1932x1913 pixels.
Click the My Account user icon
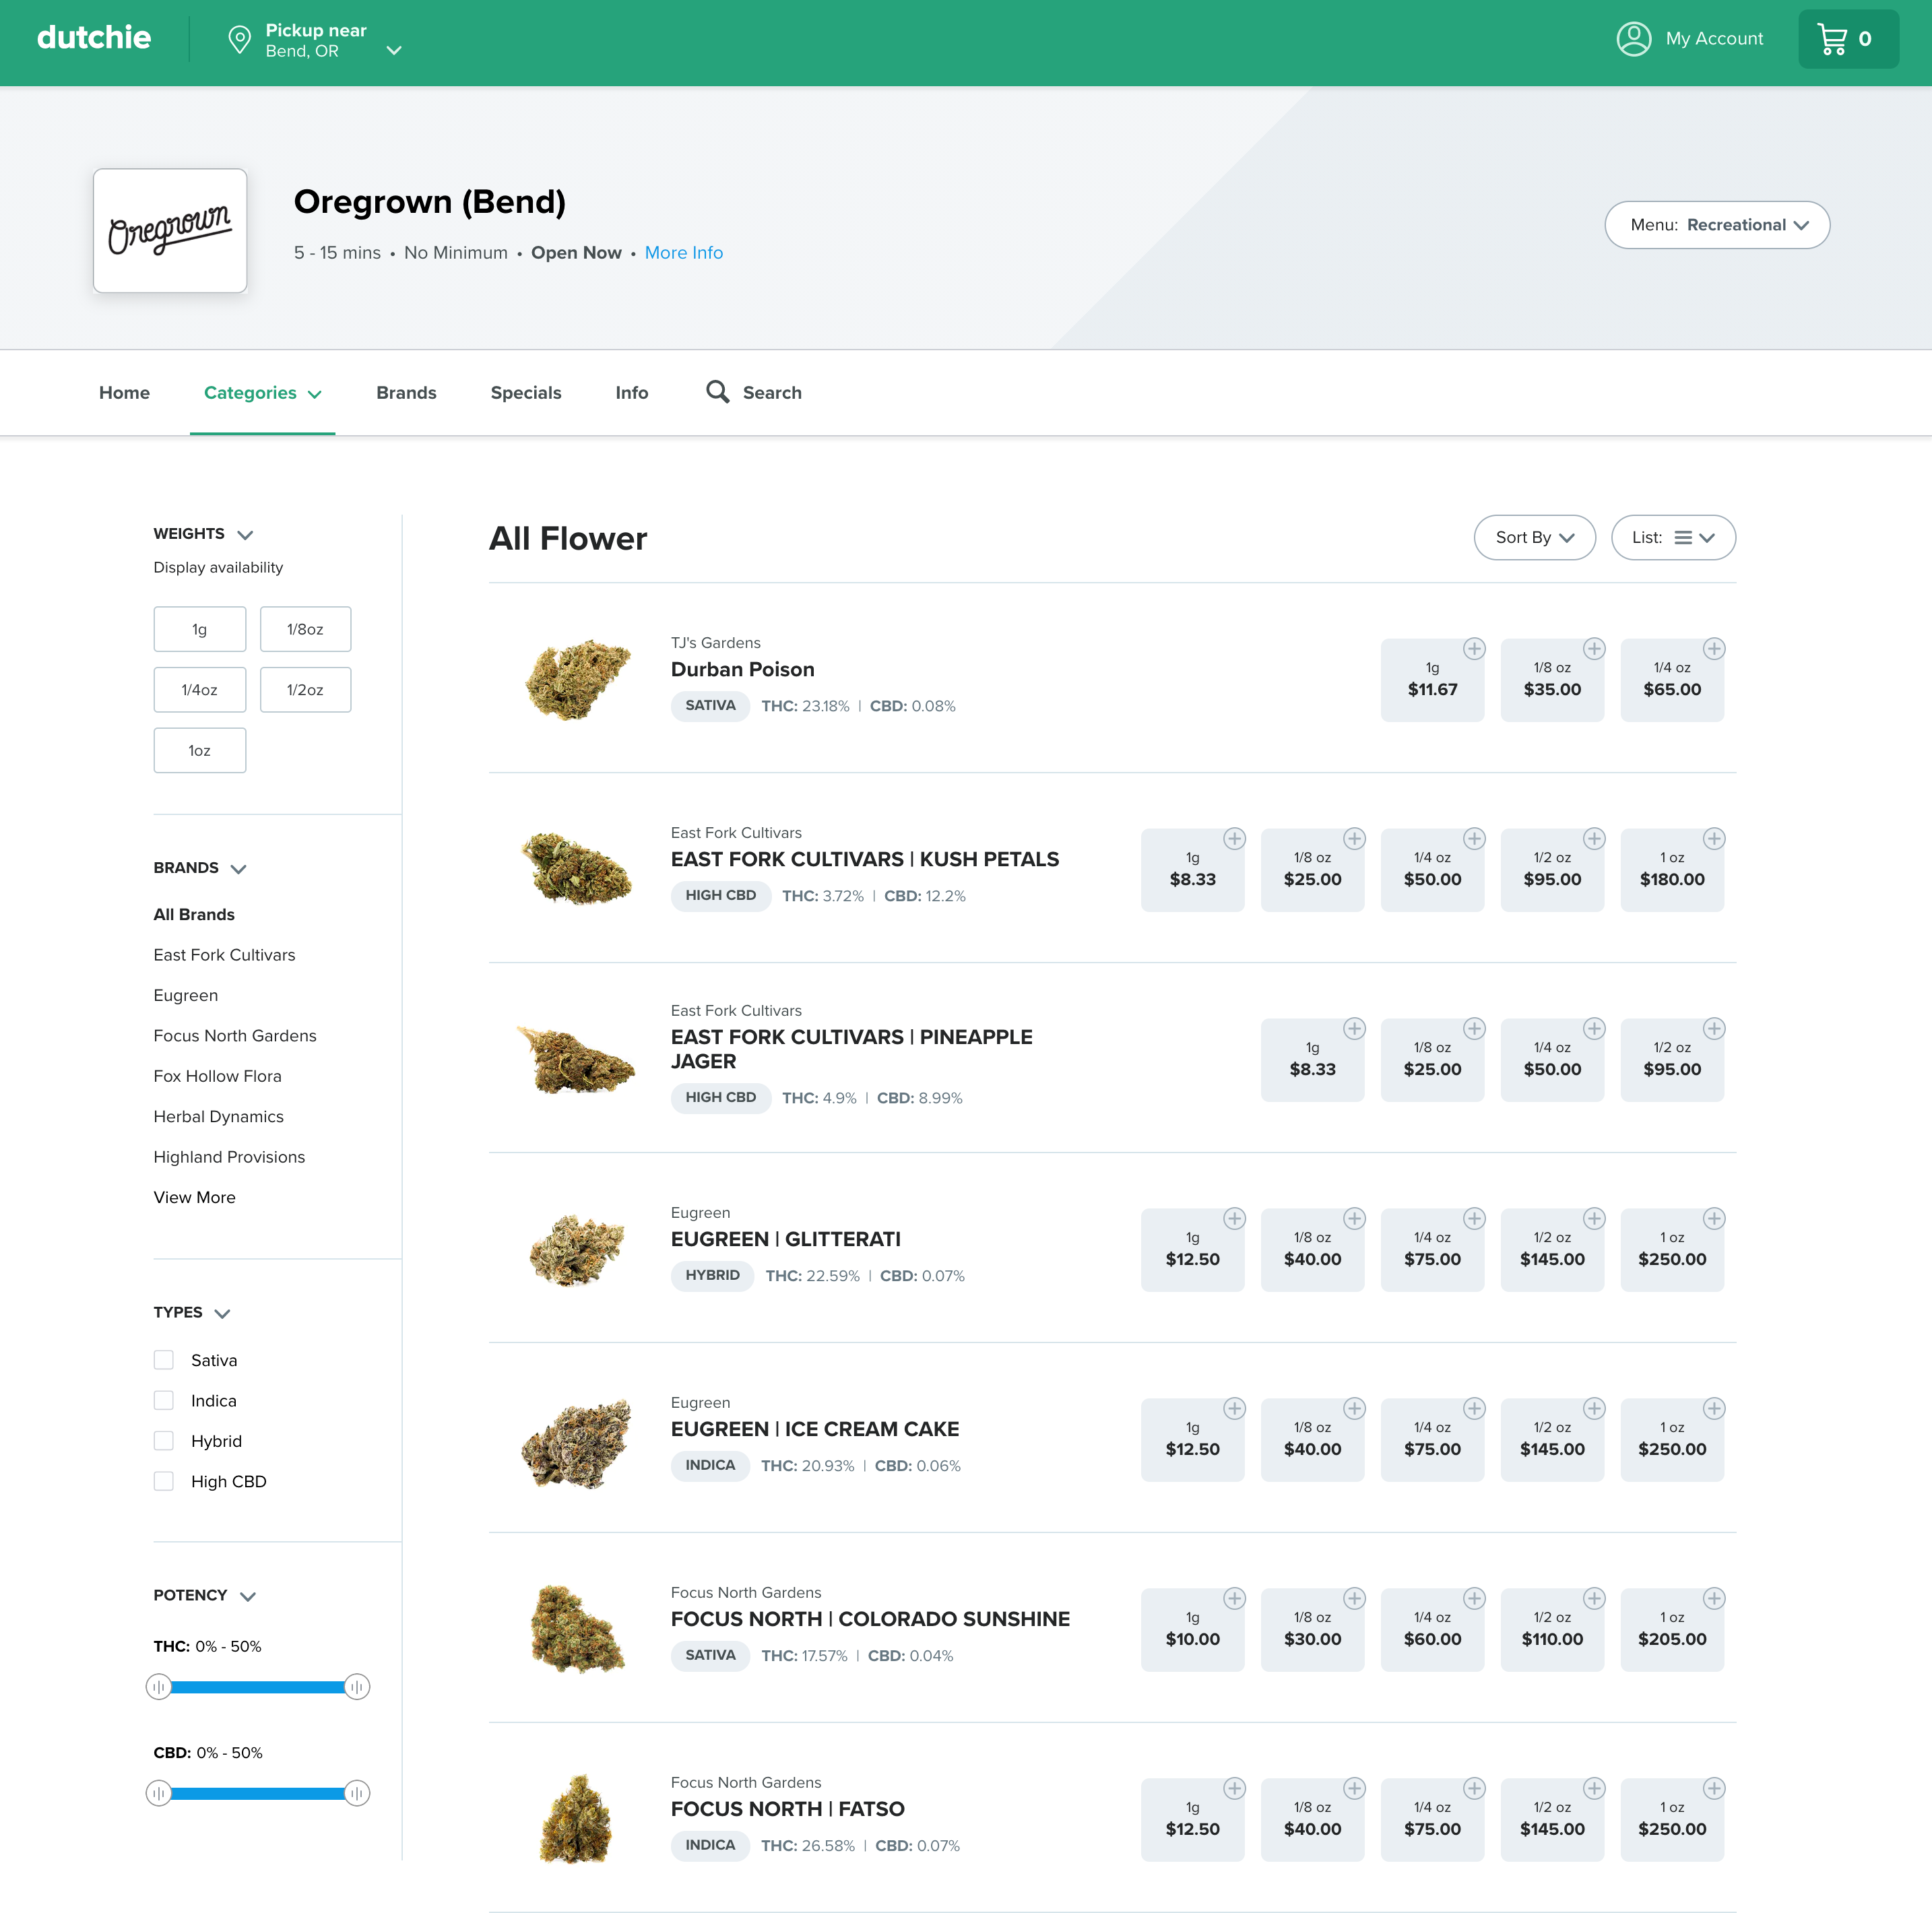[x=1633, y=39]
